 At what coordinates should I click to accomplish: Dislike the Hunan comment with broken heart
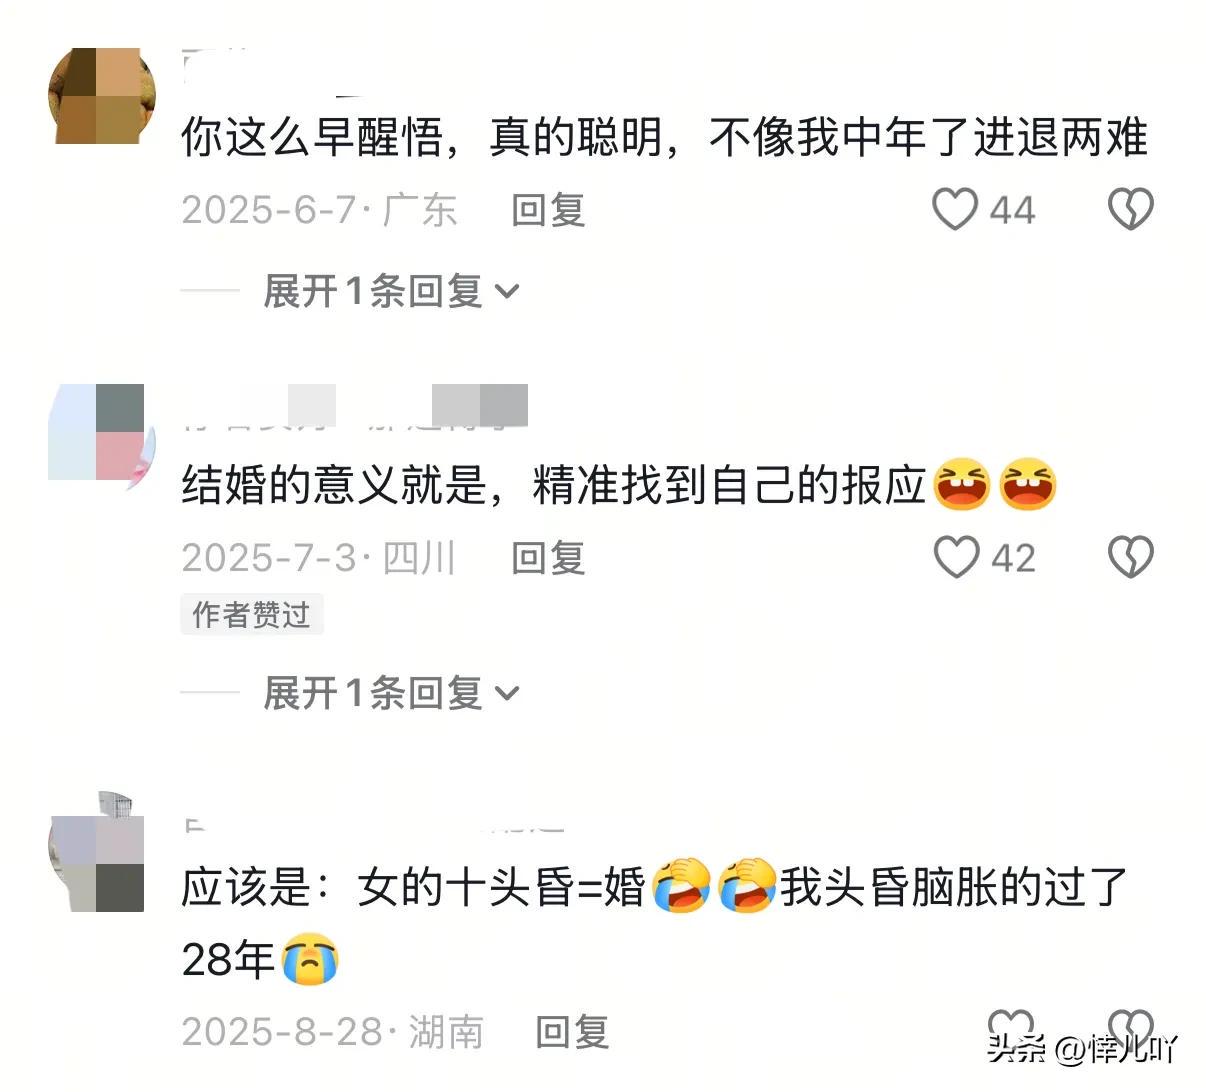(x=1131, y=1028)
